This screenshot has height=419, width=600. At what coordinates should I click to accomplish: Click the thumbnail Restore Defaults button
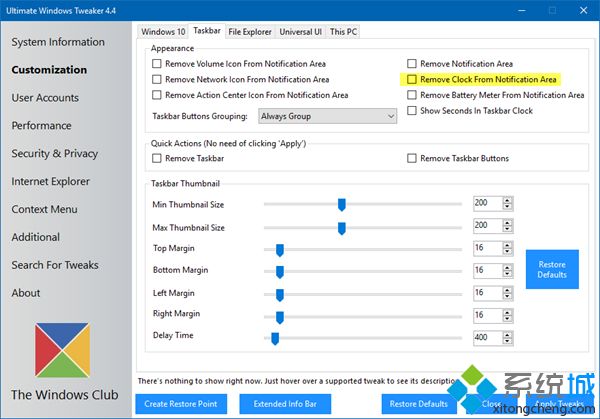point(552,269)
